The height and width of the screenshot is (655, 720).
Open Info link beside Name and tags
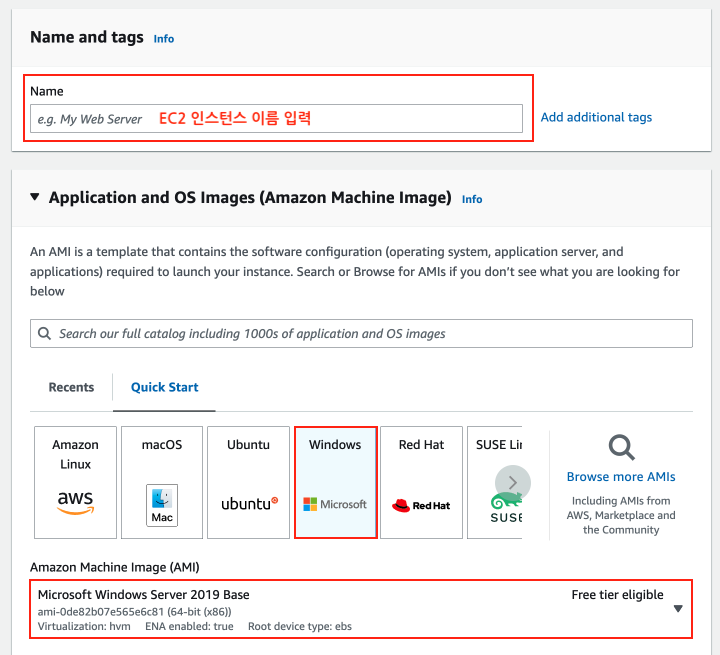tap(164, 39)
